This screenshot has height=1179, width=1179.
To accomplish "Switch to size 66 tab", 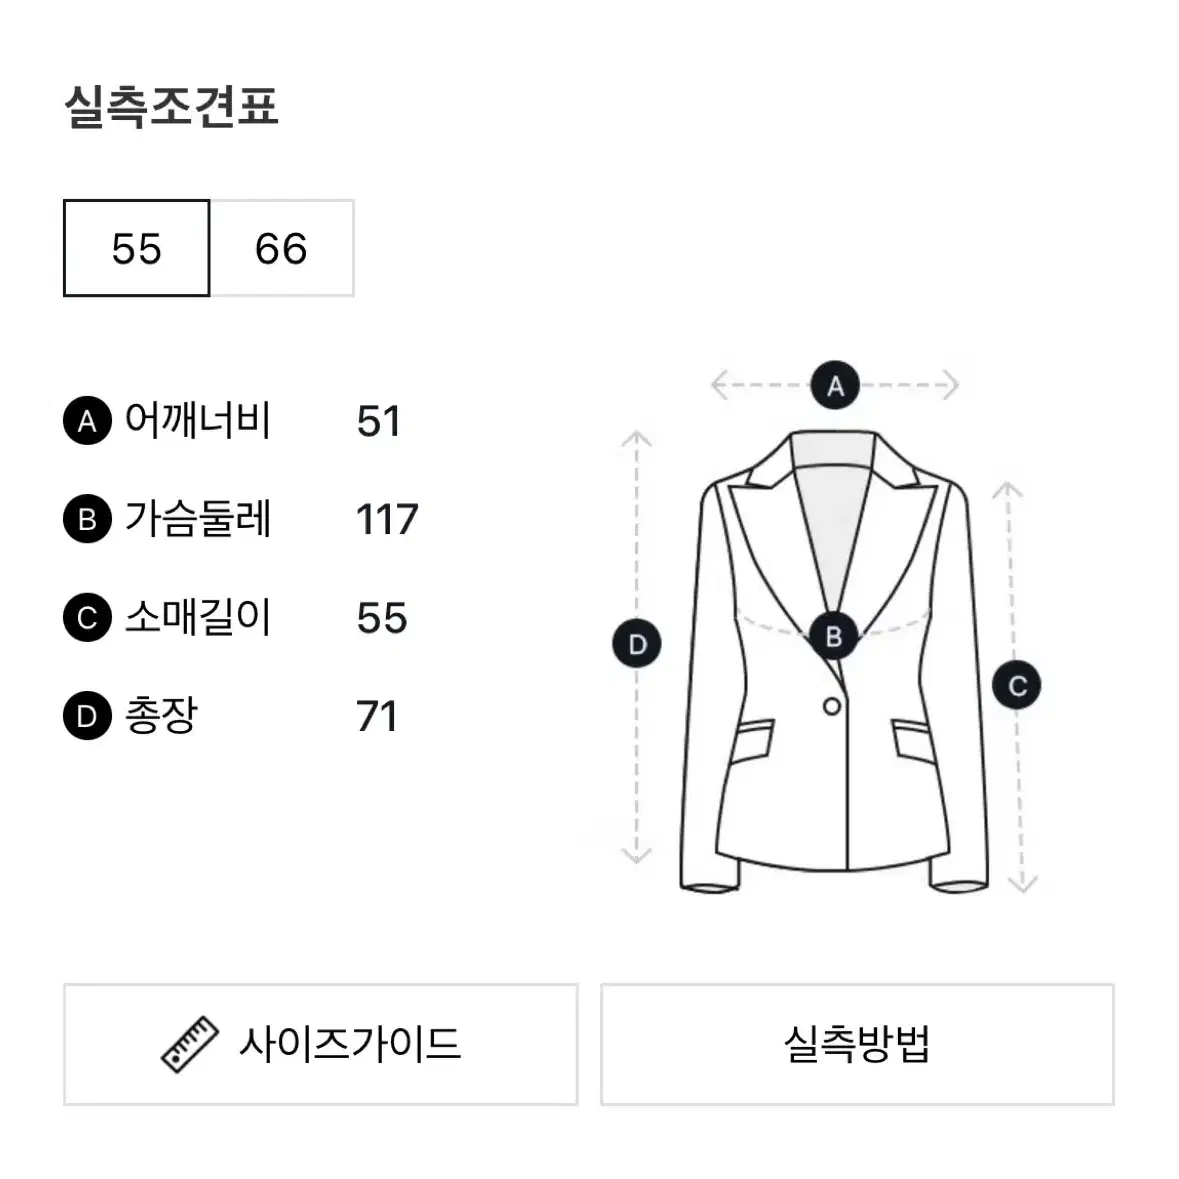I will (x=282, y=248).
